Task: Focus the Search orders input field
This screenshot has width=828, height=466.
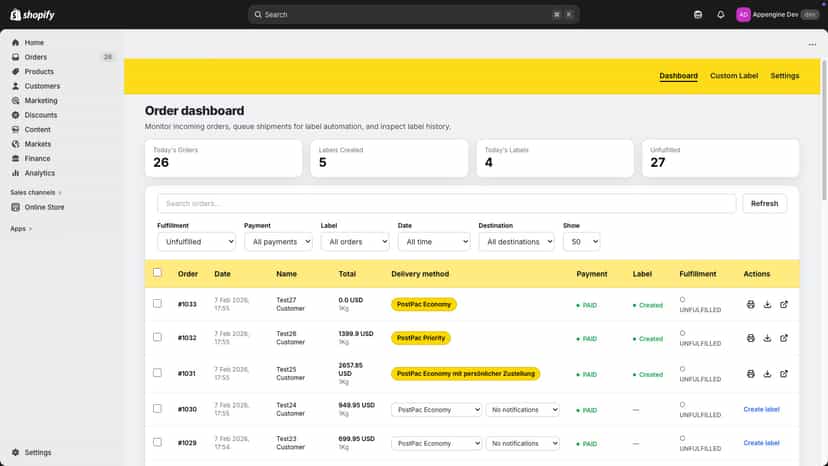Action: click(x=446, y=203)
